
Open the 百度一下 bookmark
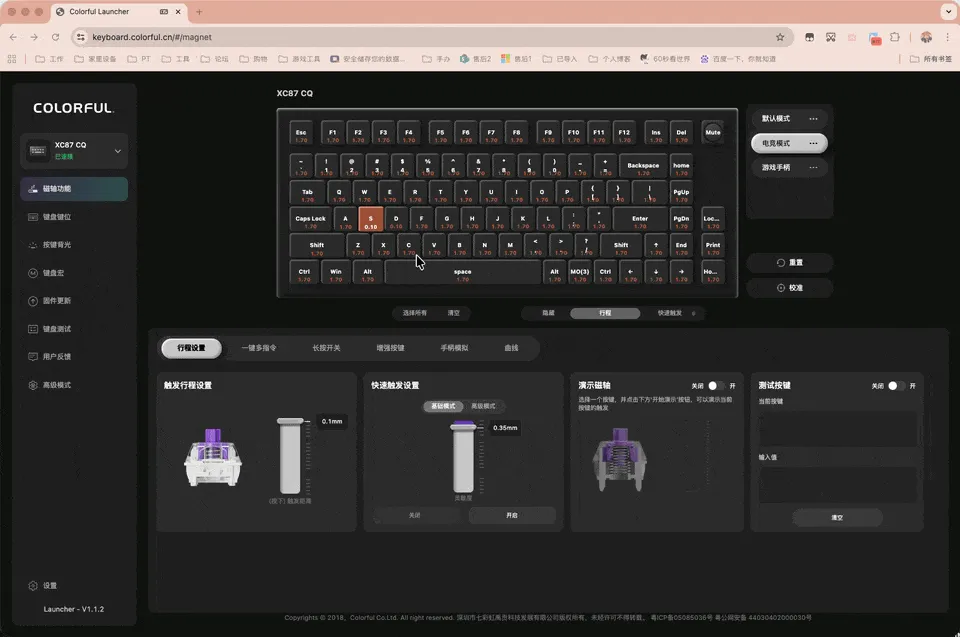click(738, 59)
